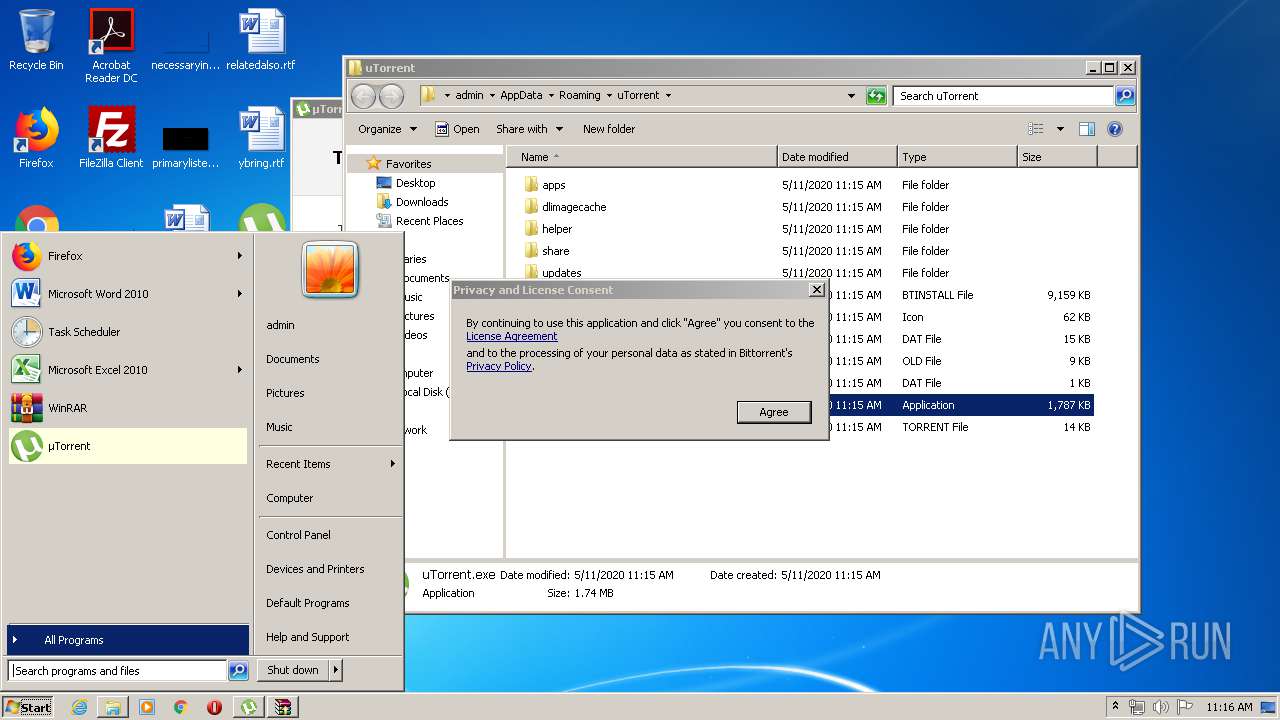Open Music from Start menu right pane
Screen dimensions: 1280x720
pos(279,427)
